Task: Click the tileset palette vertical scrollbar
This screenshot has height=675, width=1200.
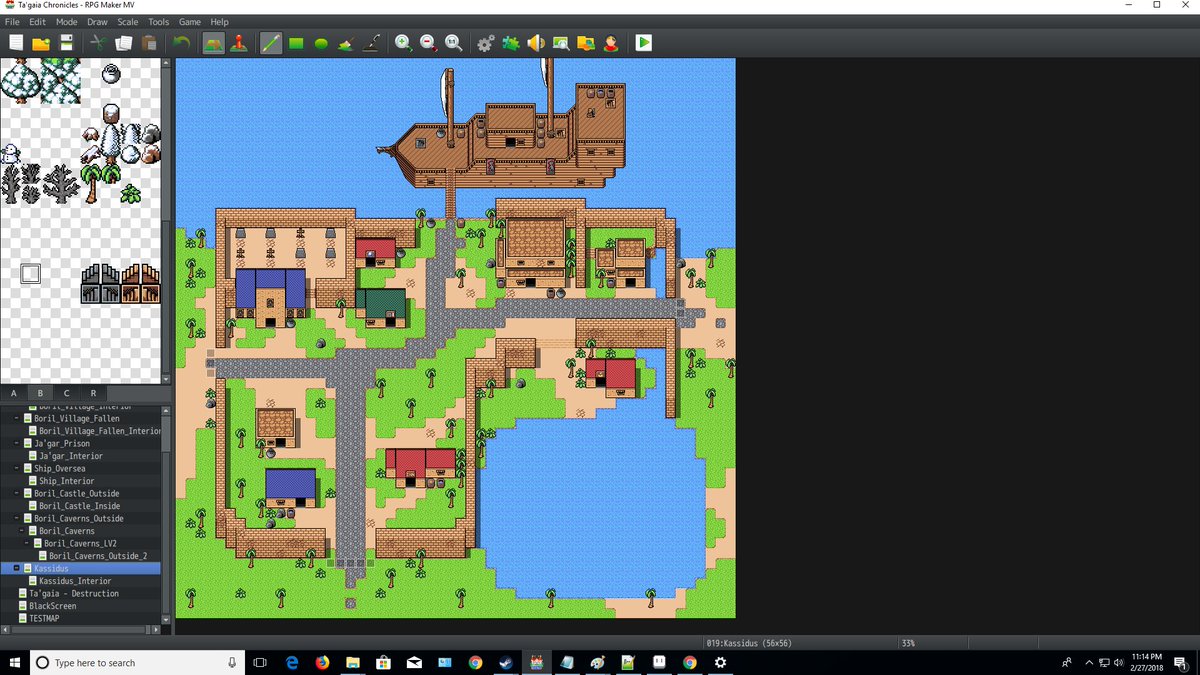Action: point(166,220)
